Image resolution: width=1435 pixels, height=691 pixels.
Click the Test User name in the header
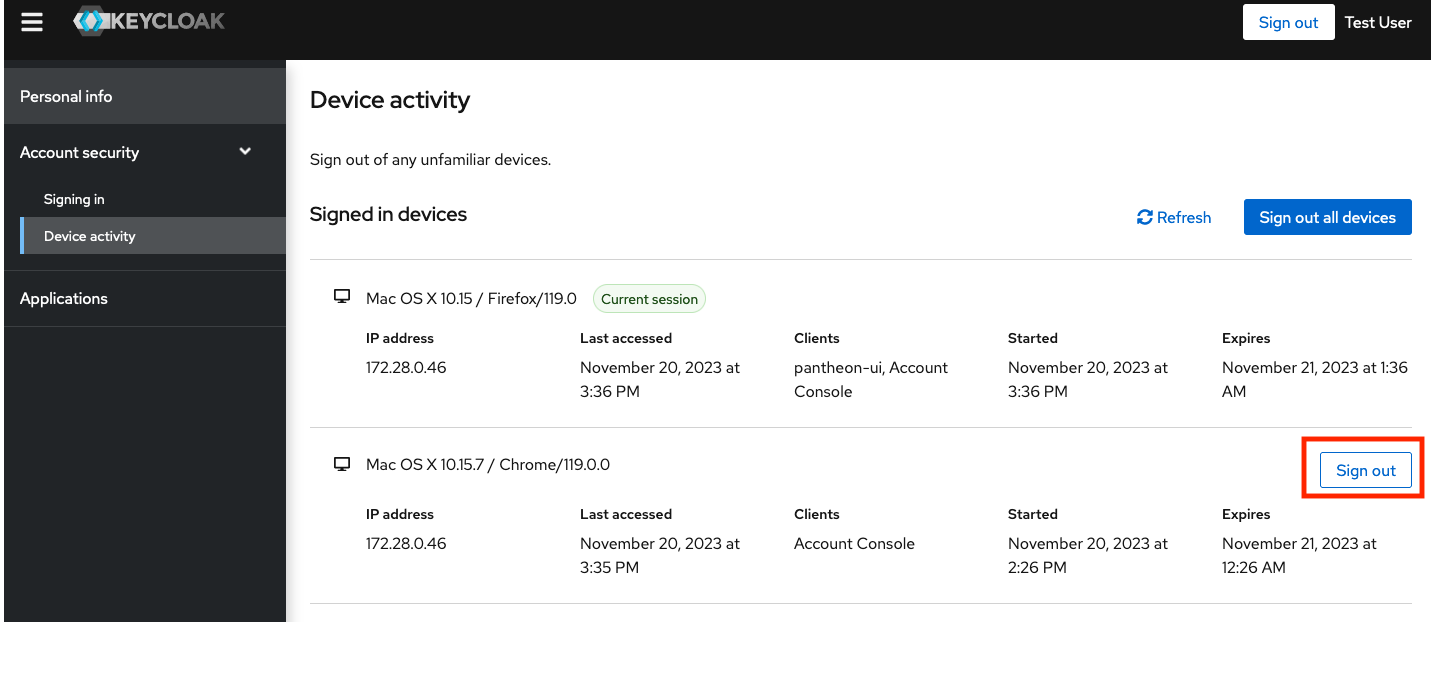tap(1377, 23)
